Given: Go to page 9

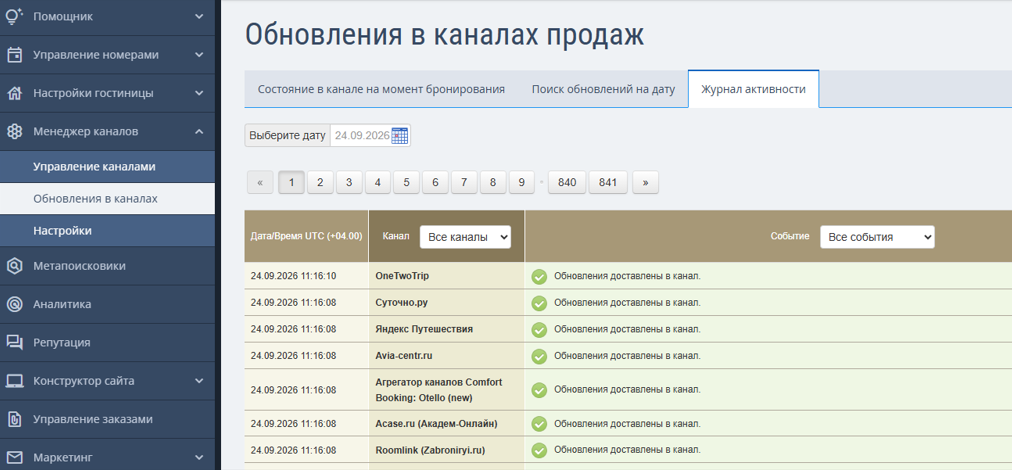Looking at the screenshot, I should coord(521,183).
